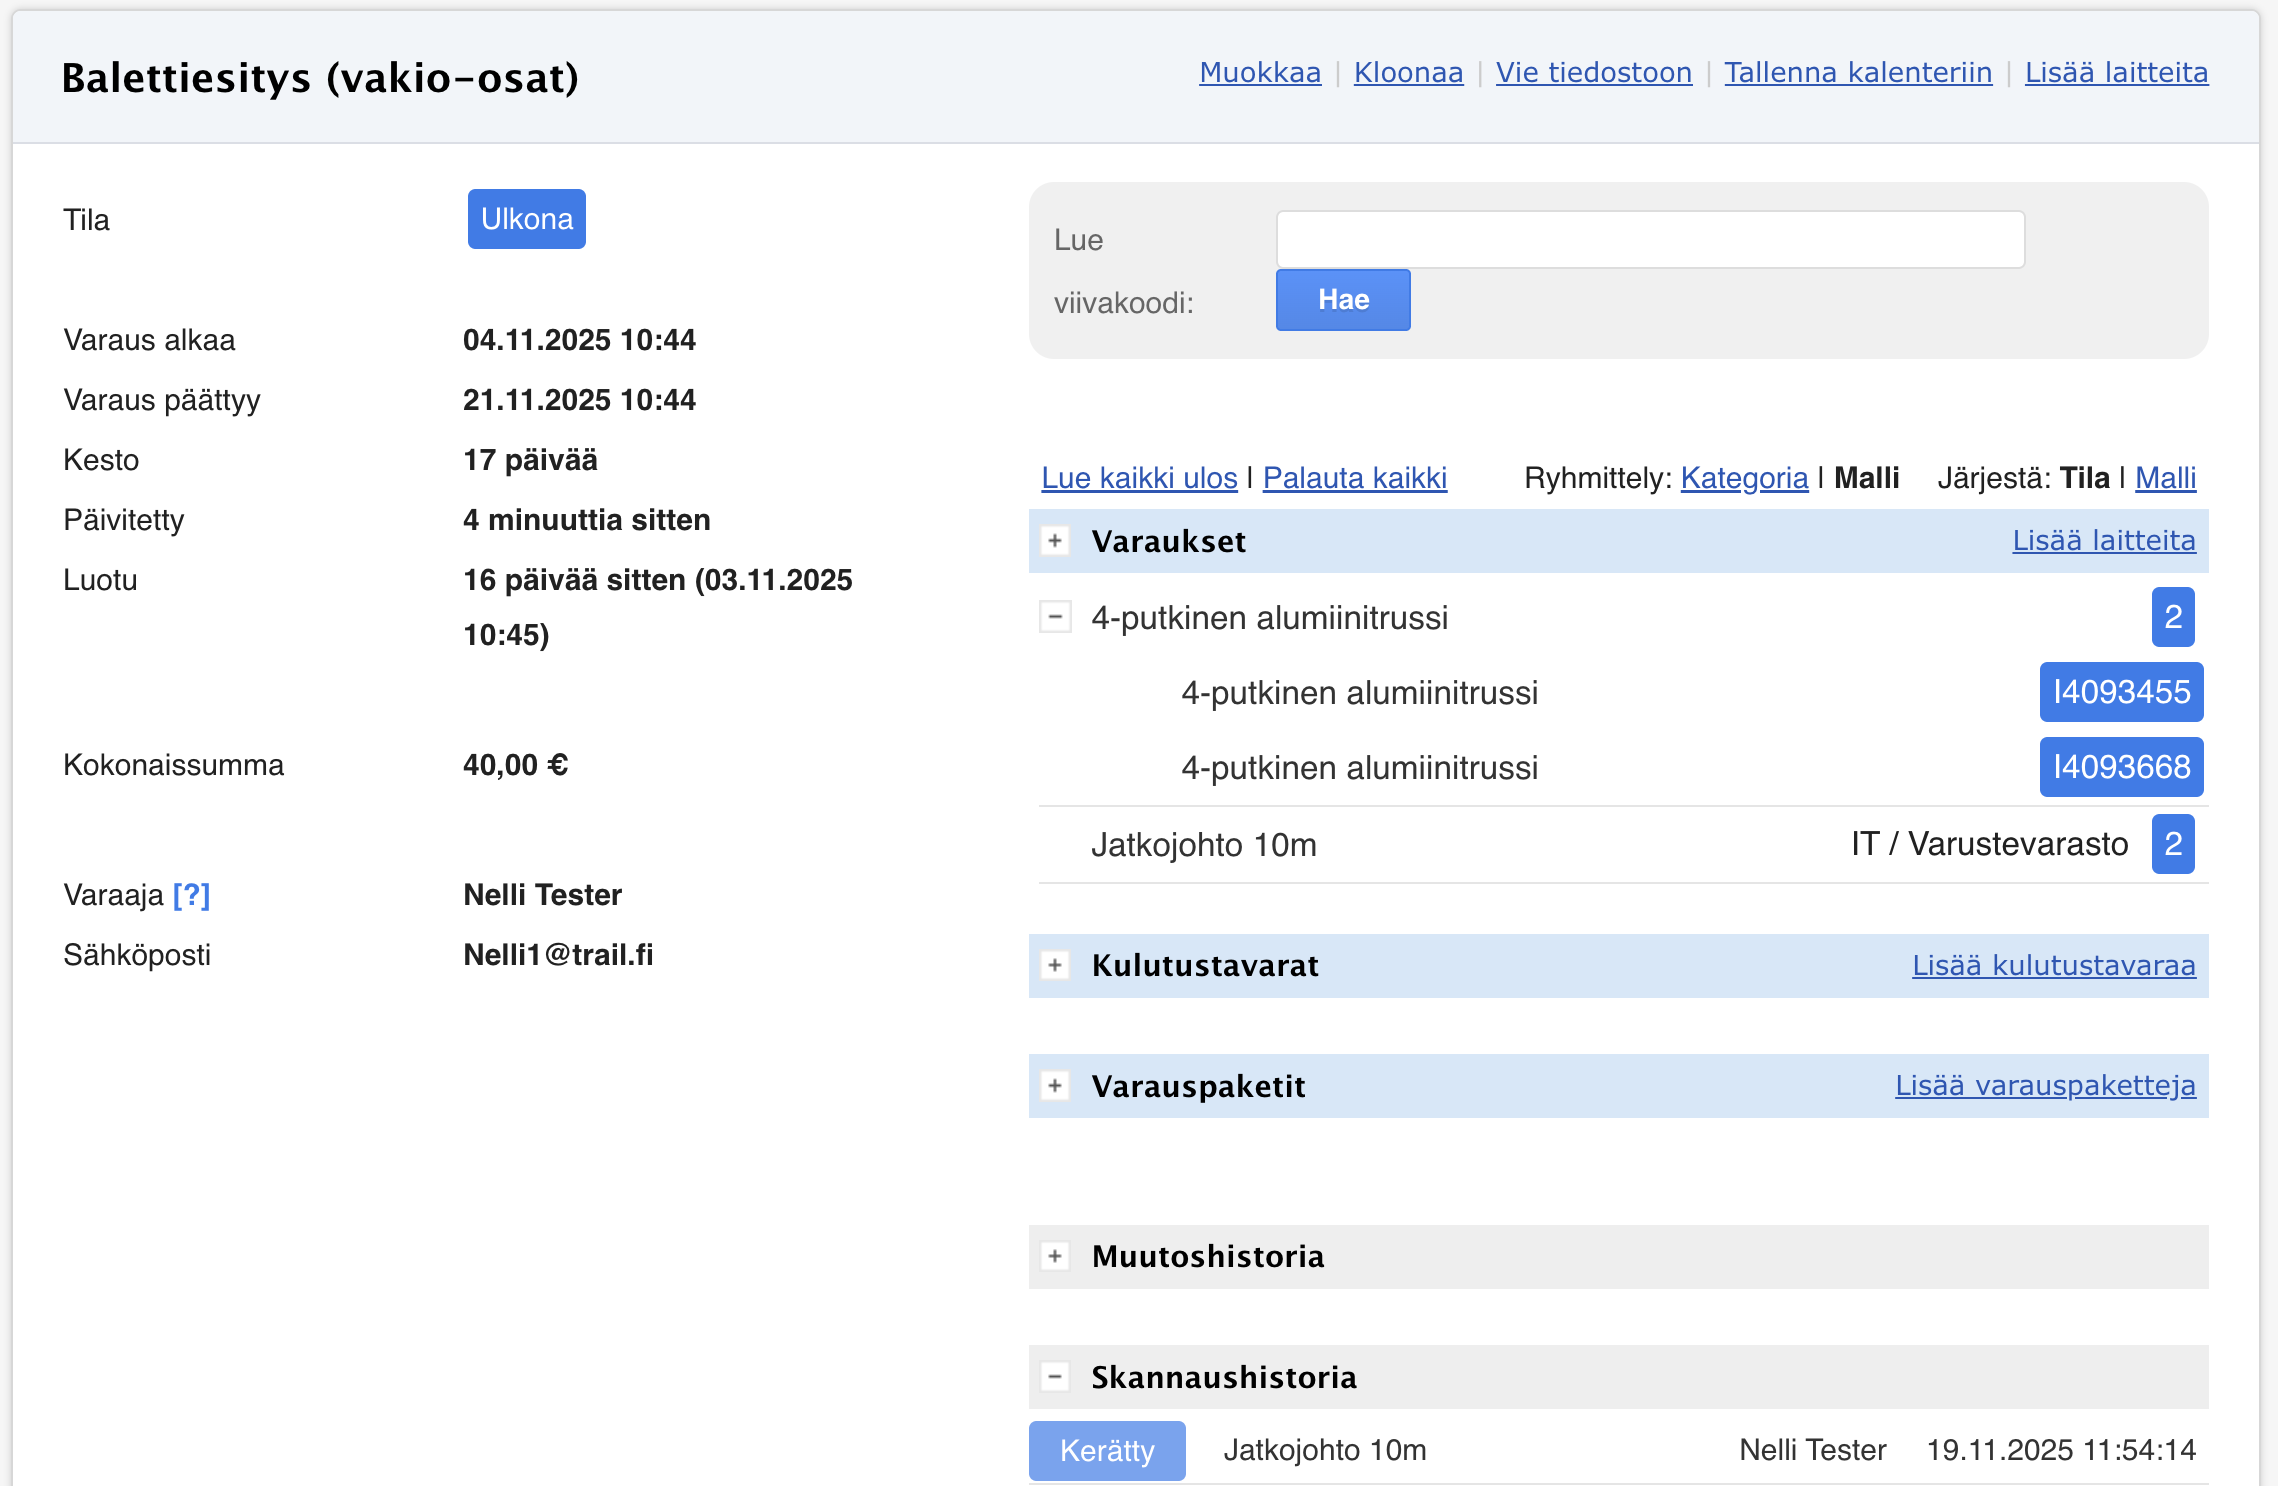Screen dimensions: 2278x1486
Task: Expand the Muutoshistoria section
Action: [1055, 1256]
